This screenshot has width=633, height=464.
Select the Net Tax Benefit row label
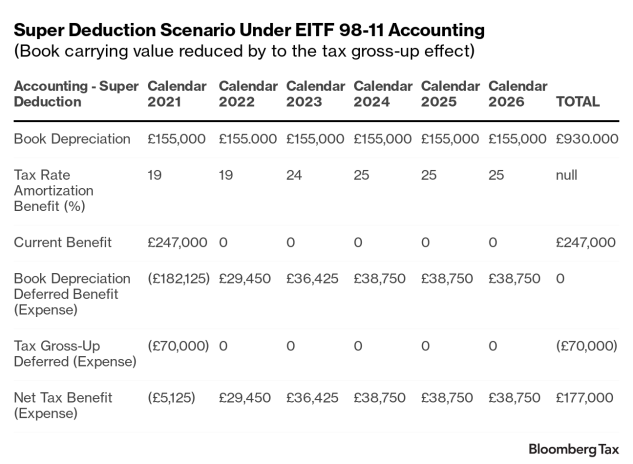[x=63, y=405]
